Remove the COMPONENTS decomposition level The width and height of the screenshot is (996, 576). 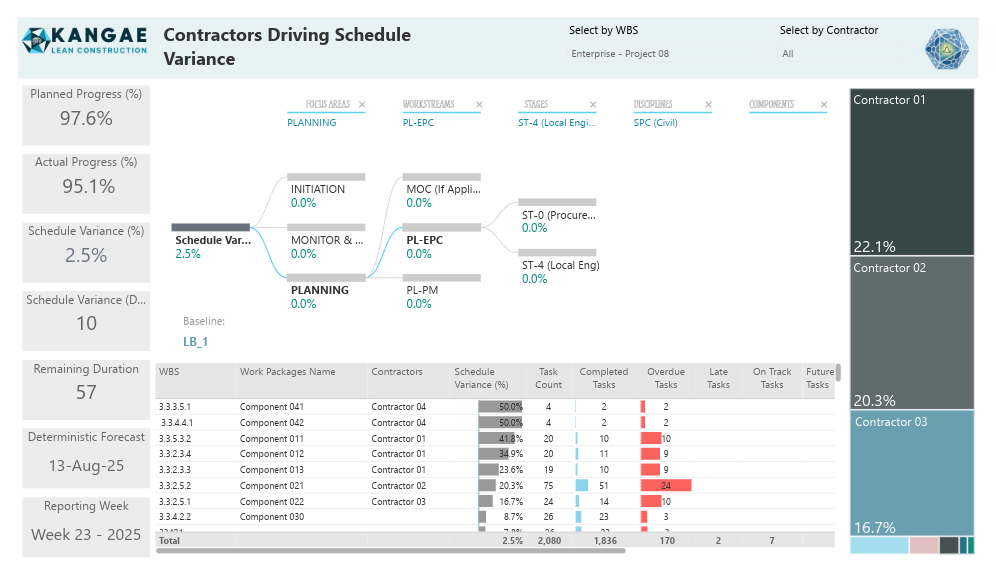point(824,104)
